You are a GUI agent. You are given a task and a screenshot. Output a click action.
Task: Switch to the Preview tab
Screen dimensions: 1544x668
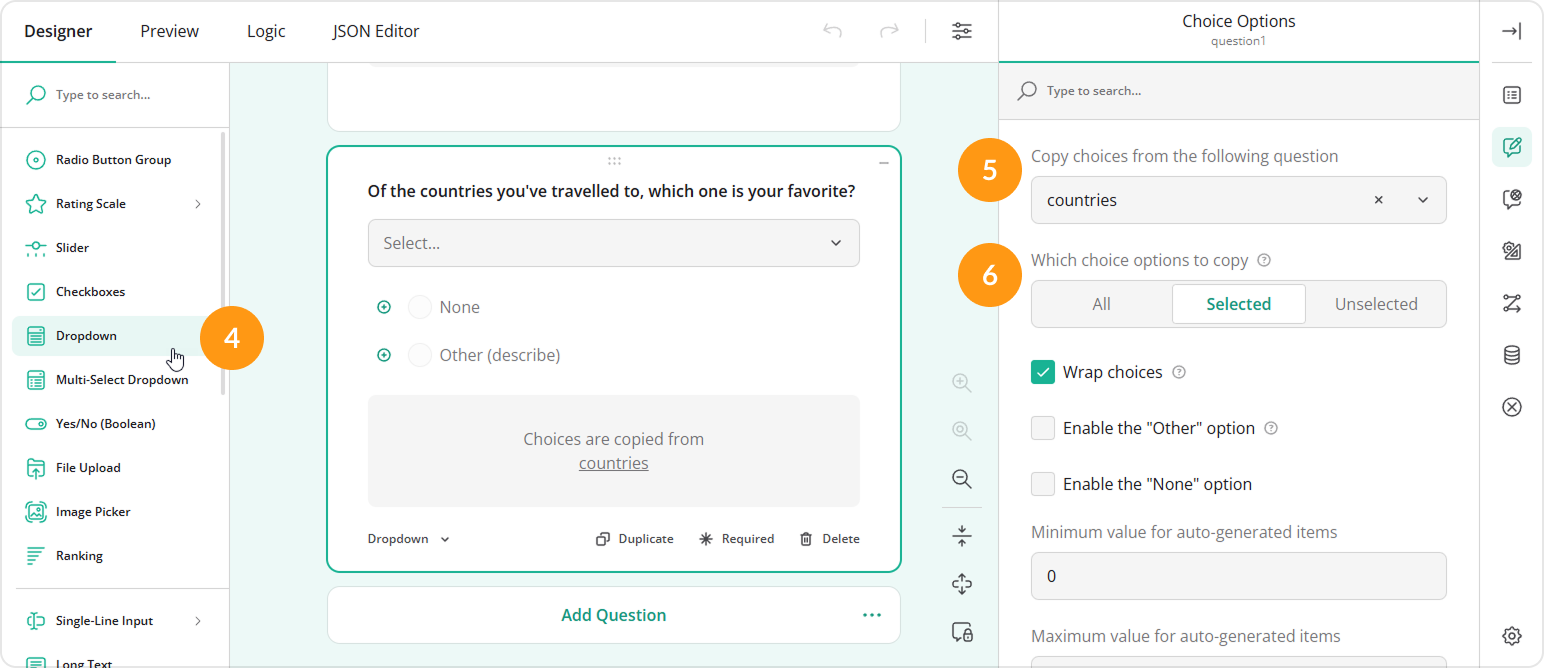pyautogui.click(x=169, y=31)
